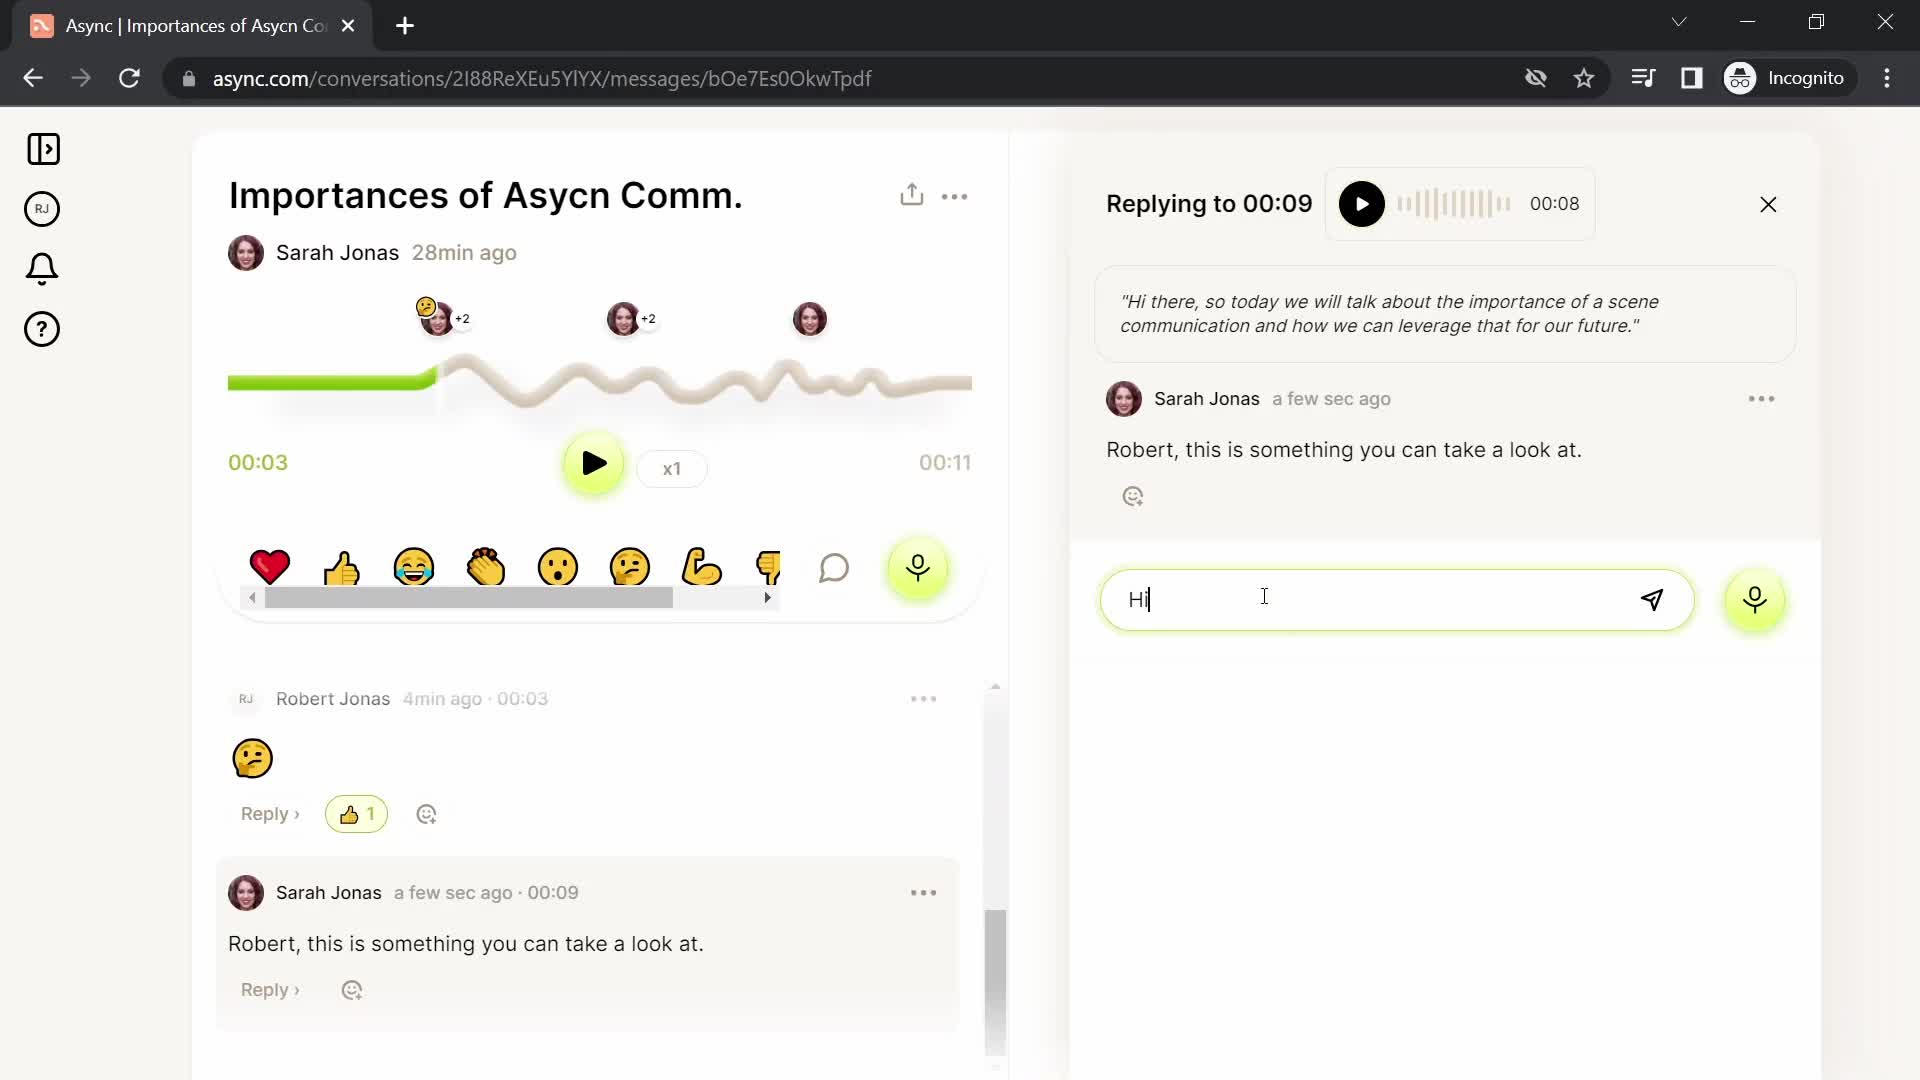Select the thumbs up reaction icon
The height and width of the screenshot is (1080, 1920).
click(343, 570)
